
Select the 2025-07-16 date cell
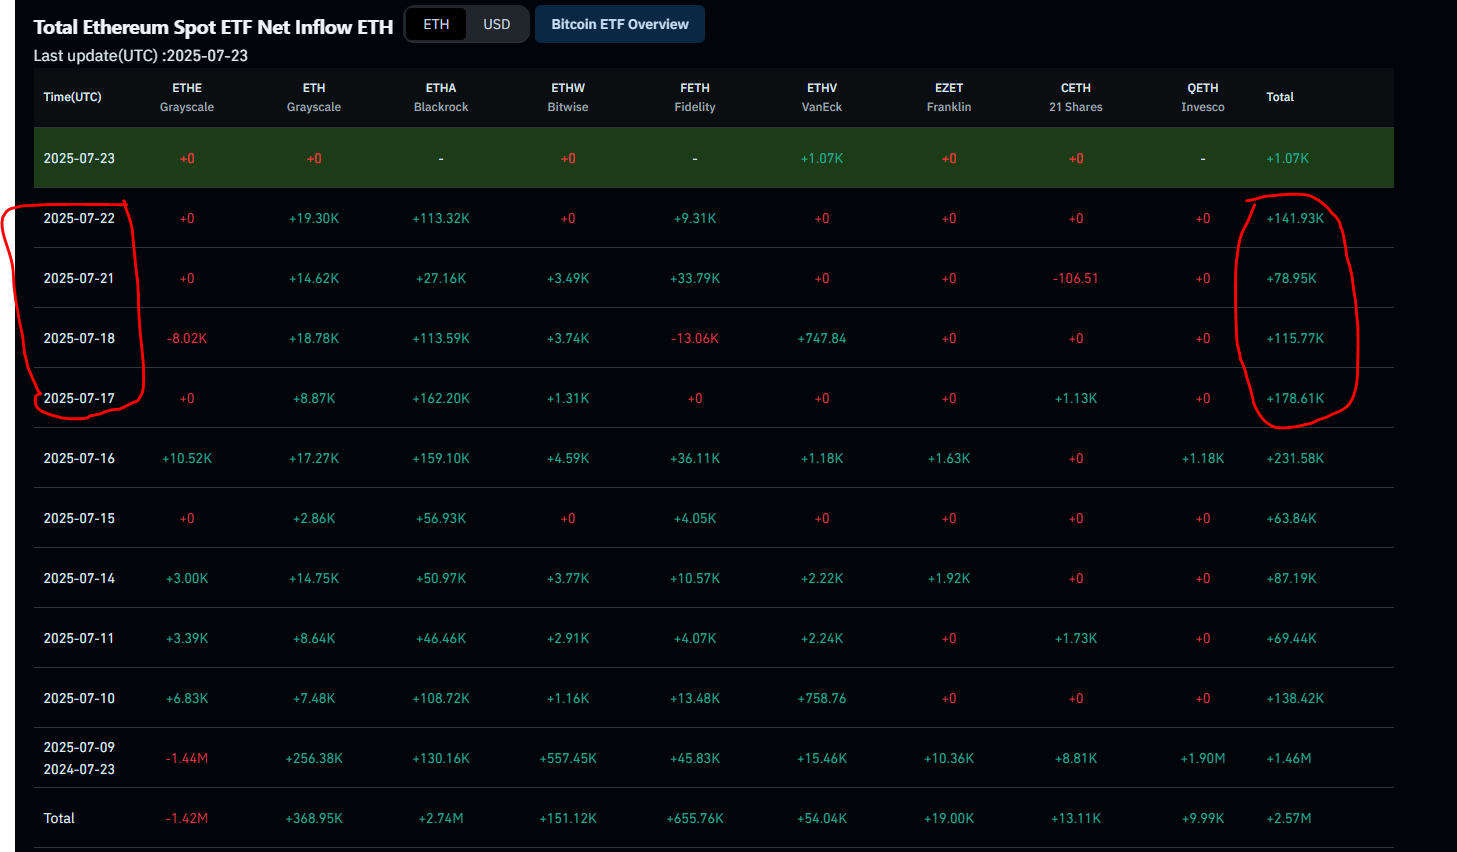[x=79, y=458]
